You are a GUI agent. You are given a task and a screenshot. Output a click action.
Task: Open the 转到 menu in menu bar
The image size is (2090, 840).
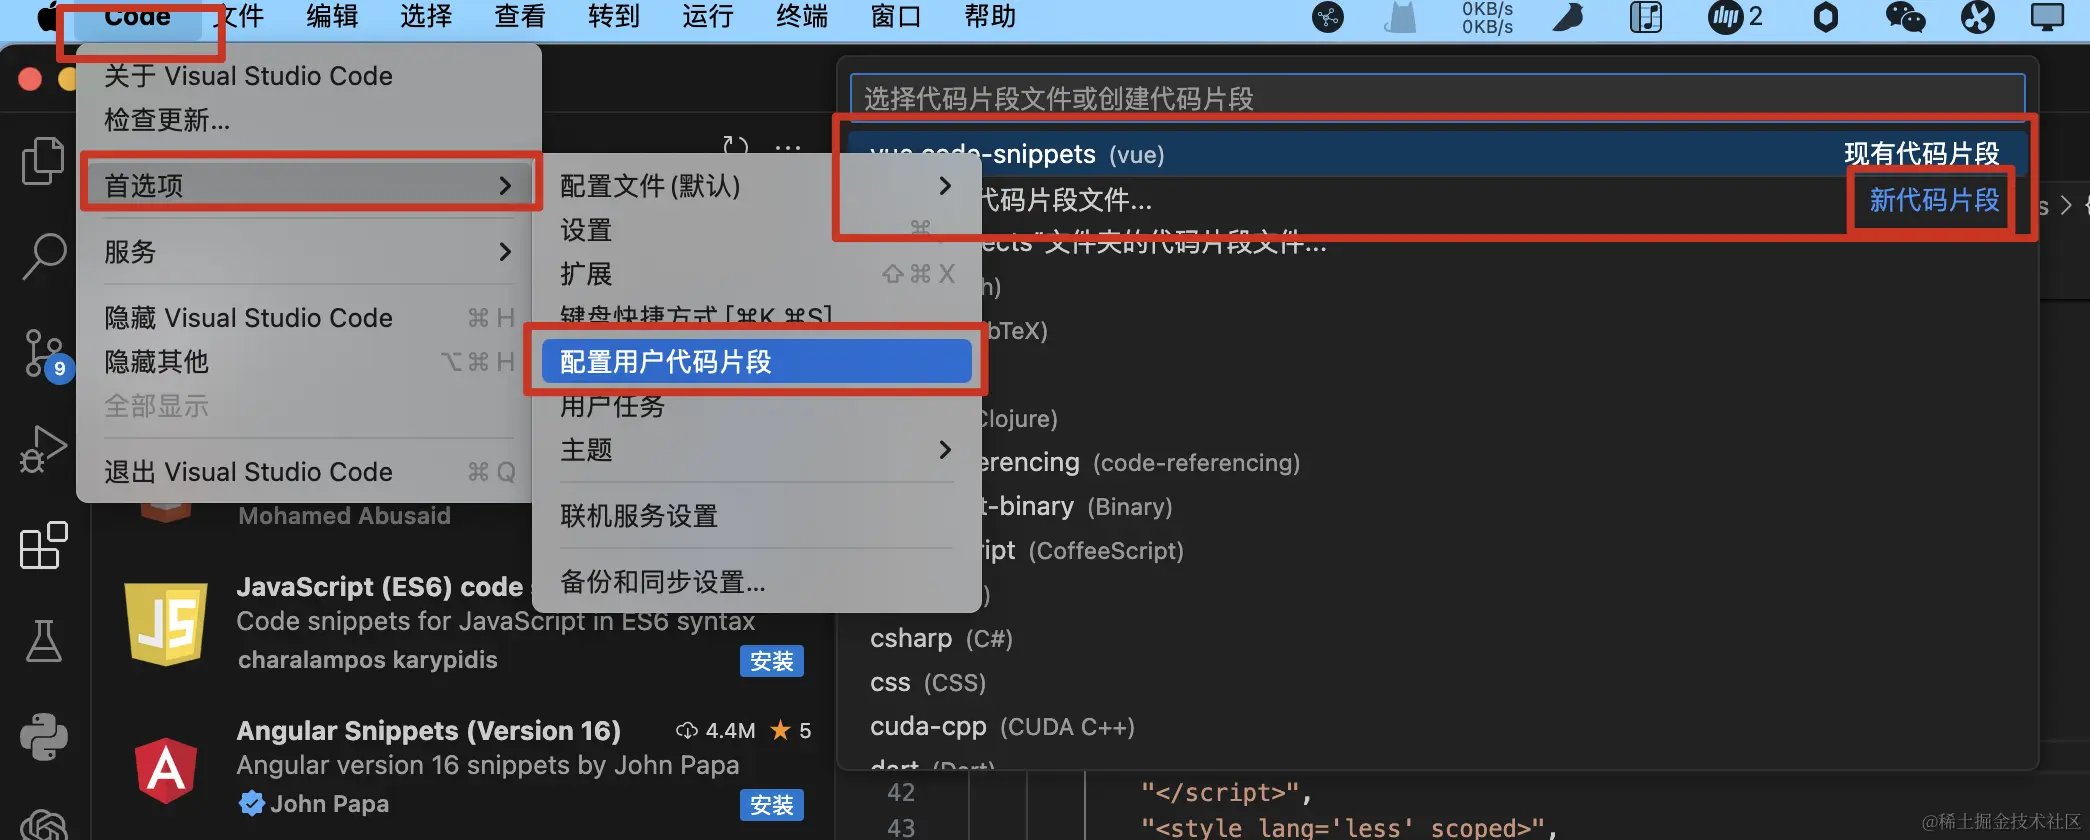click(x=614, y=17)
